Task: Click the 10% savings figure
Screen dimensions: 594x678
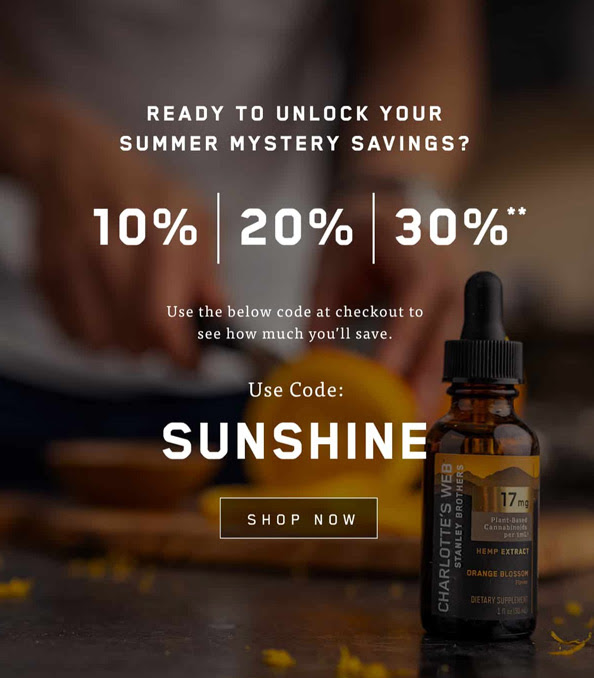Action: [145, 227]
